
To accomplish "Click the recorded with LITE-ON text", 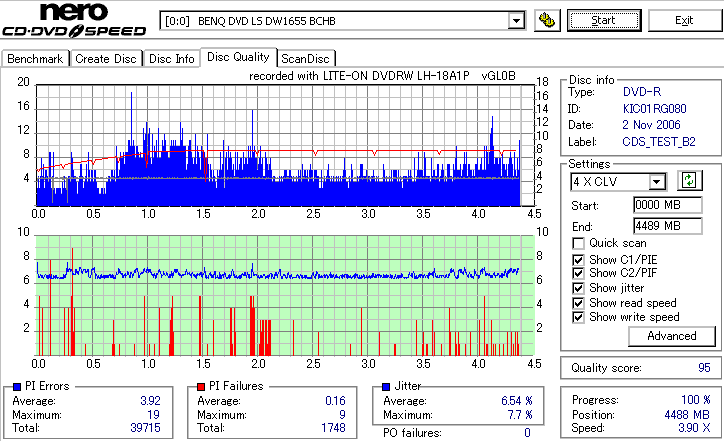I will [382, 76].
